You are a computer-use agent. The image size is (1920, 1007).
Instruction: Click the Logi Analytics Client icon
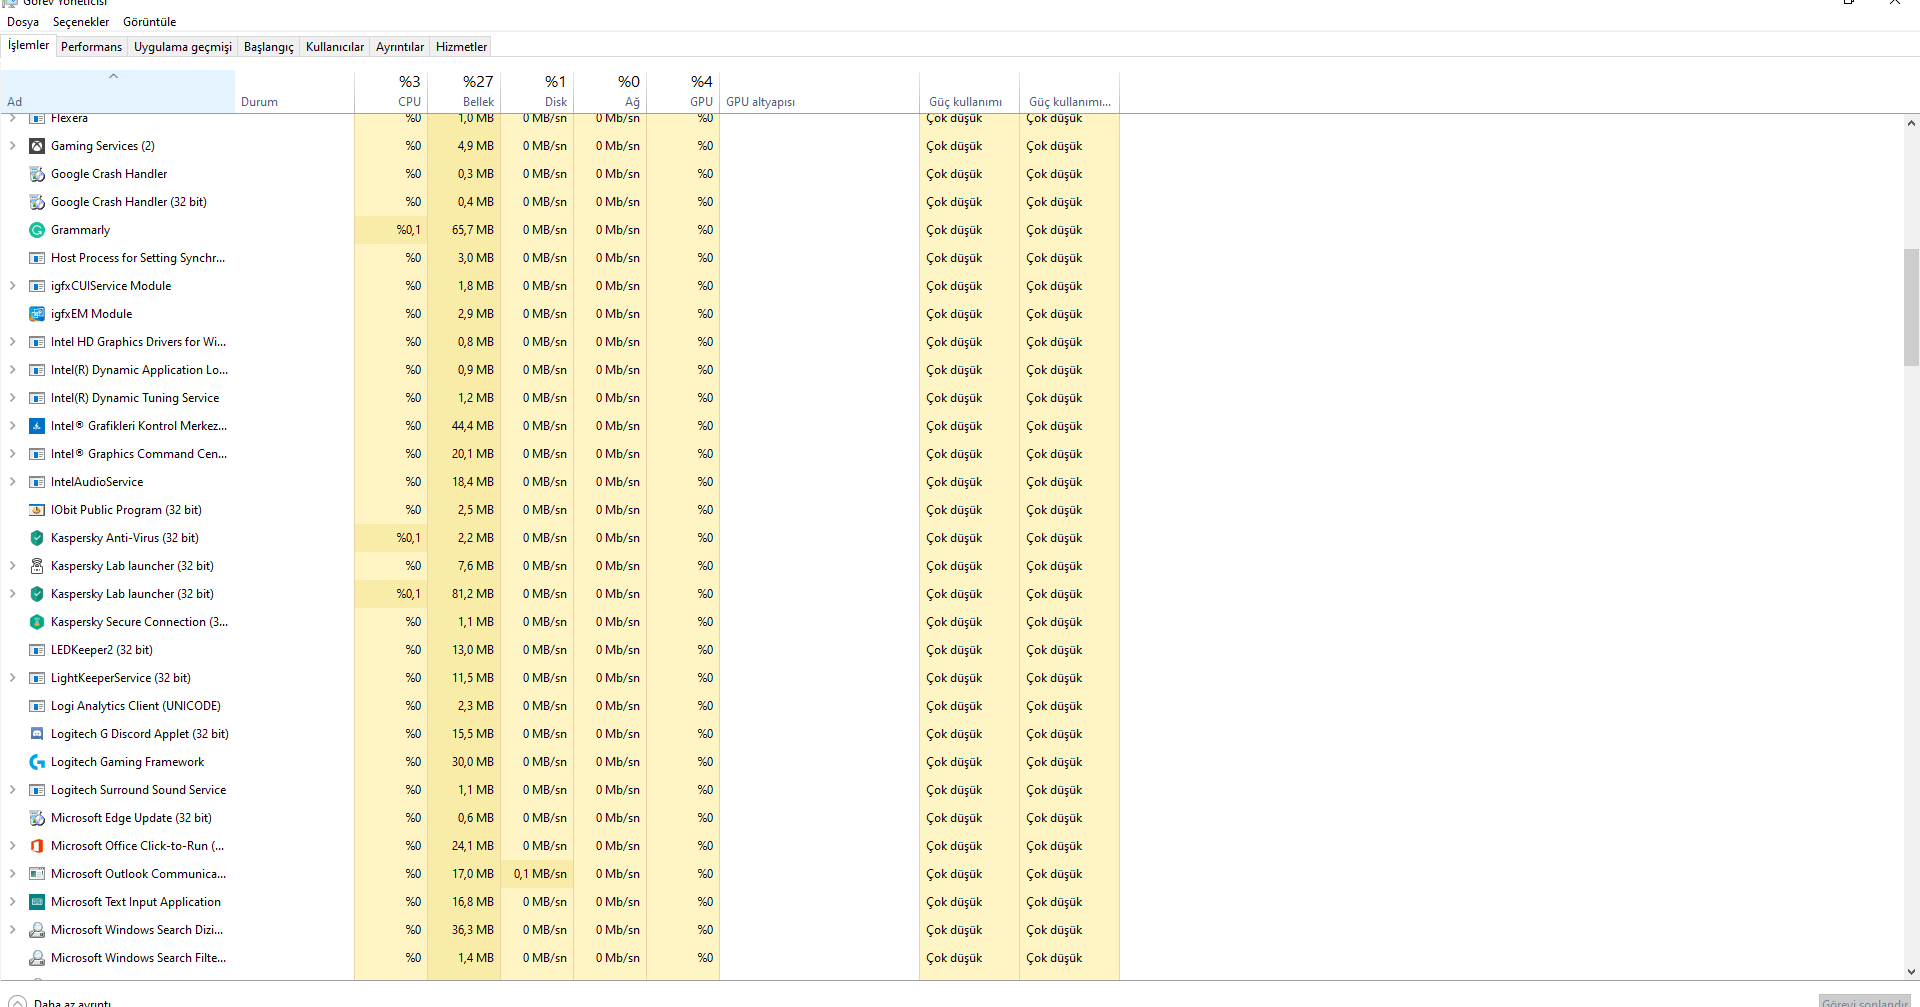[x=37, y=706]
